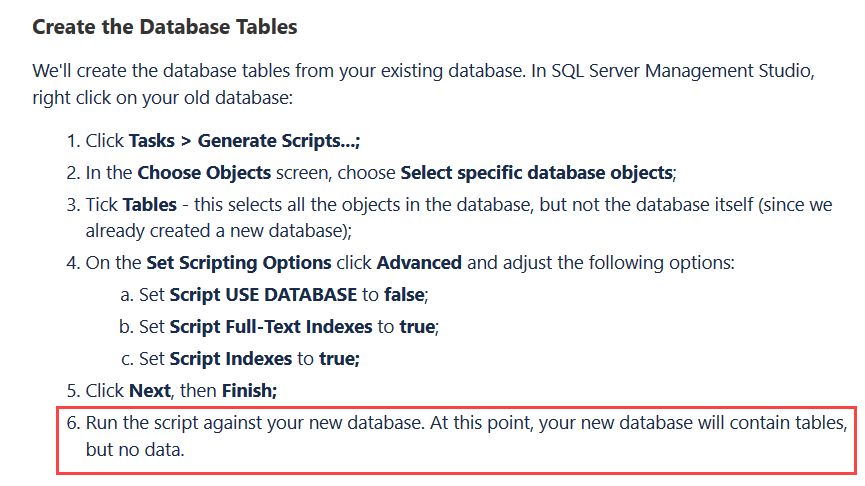Image resolution: width=865 pixels, height=486 pixels.
Task: Click the bold 'Choose Objects' text
Action: click(204, 173)
